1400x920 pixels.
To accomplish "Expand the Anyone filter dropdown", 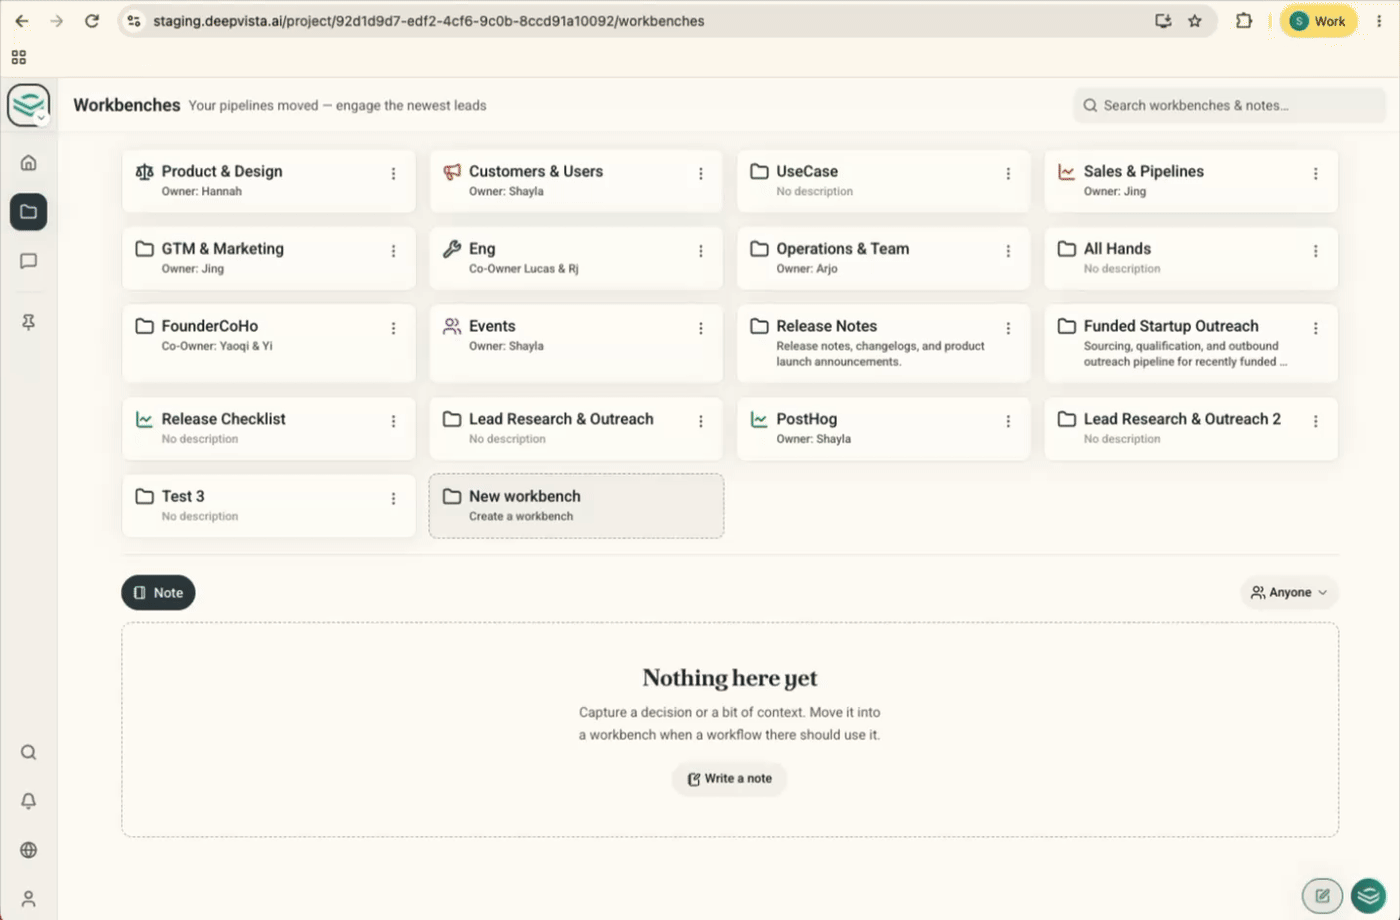I will click(1289, 593).
